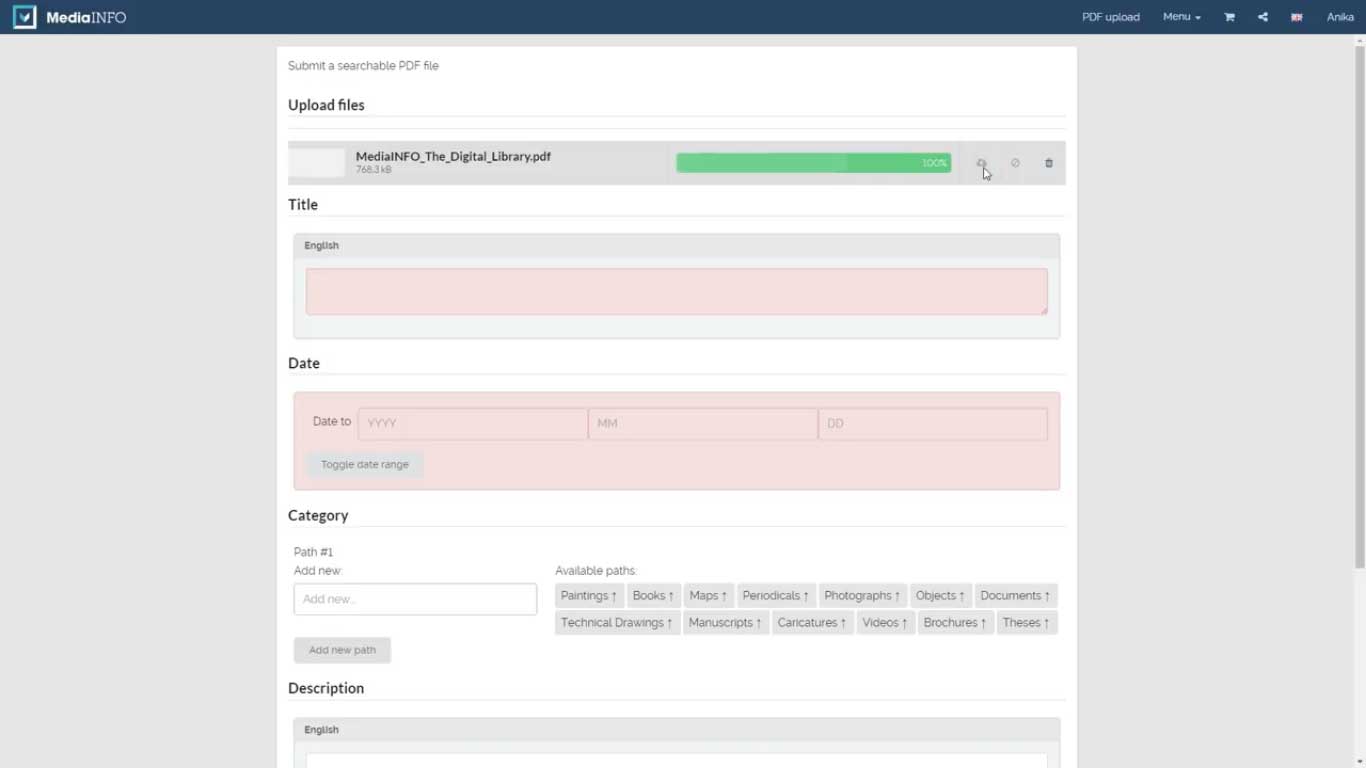Select the Theses category path
This screenshot has height=768, width=1366.
tap(1026, 623)
